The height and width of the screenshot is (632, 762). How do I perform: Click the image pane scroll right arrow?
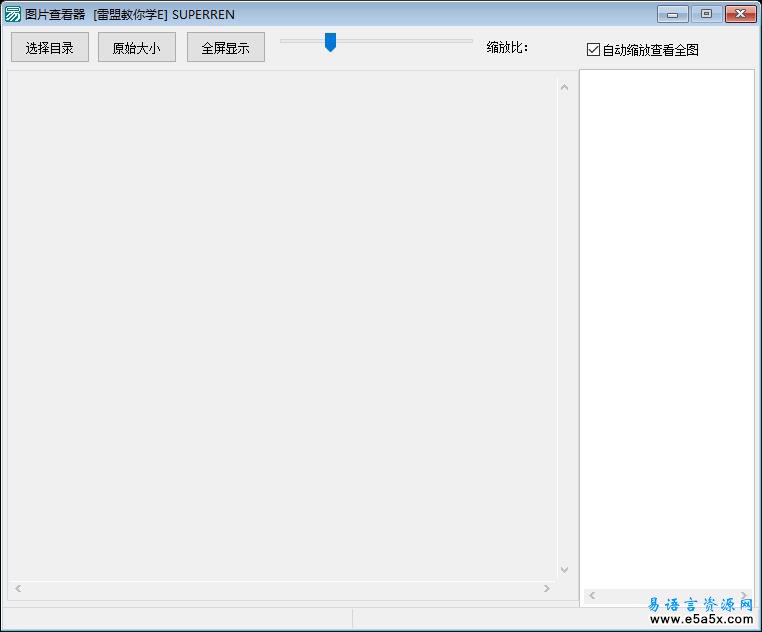[x=546, y=588]
